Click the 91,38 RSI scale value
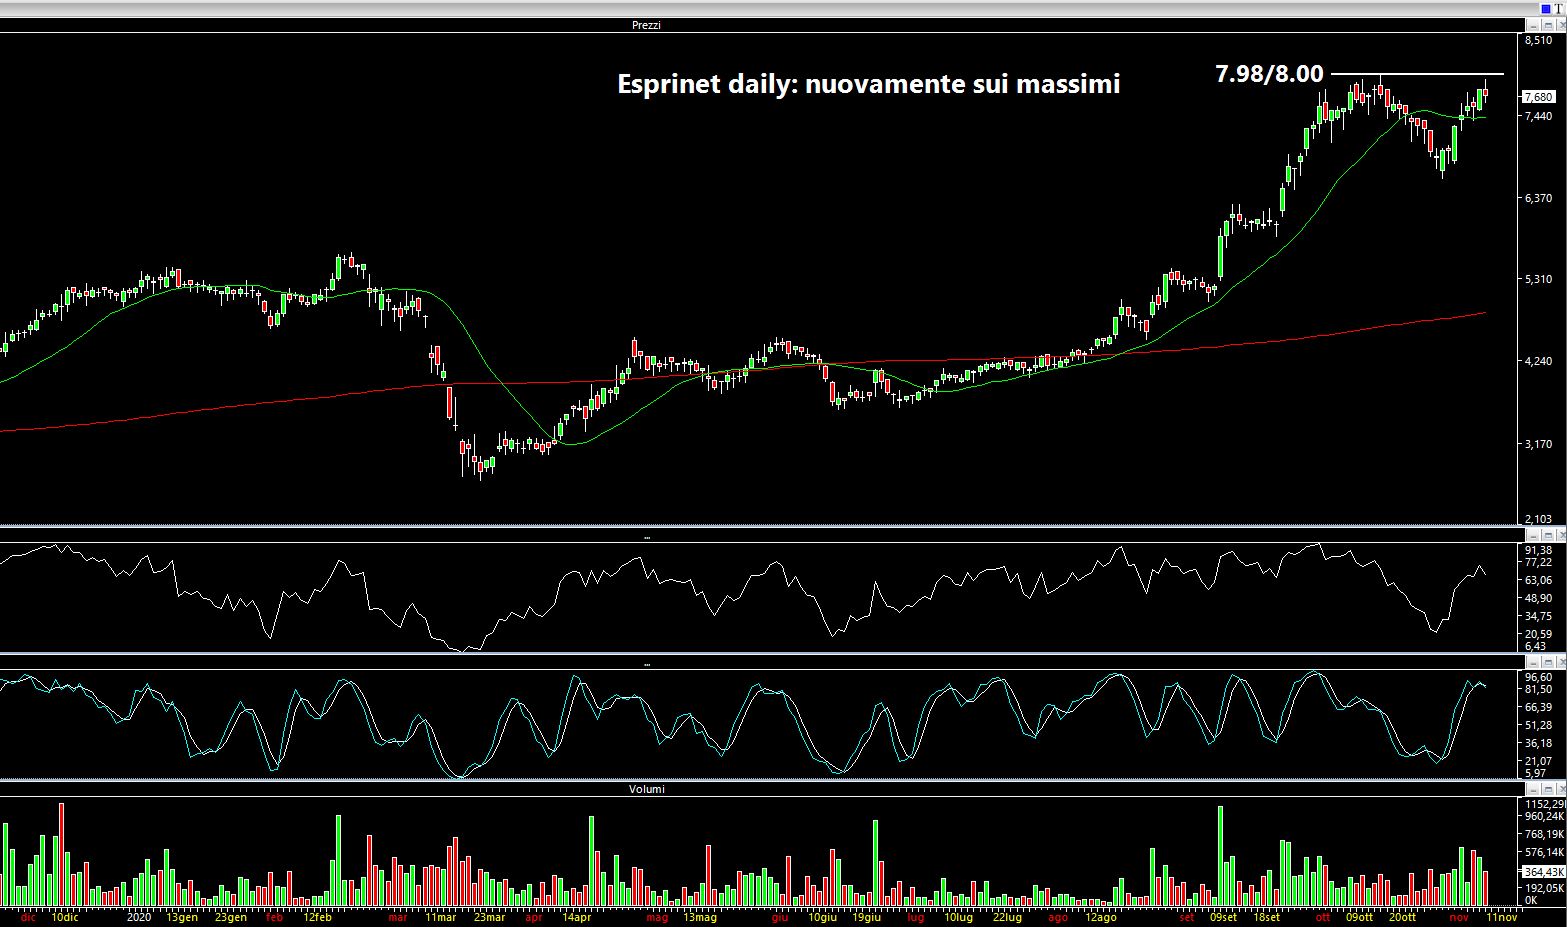The width and height of the screenshot is (1567, 927). point(1538,551)
